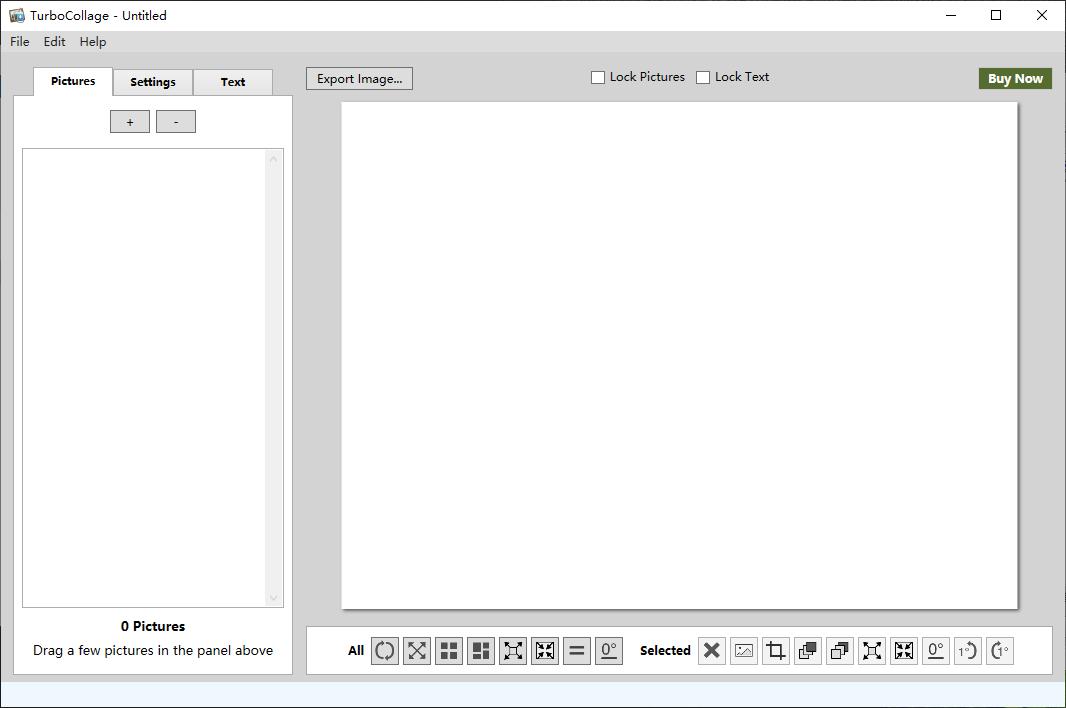The width and height of the screenshot is (1066, 708).
Task: Click the 'Selected' label in bottom toolbar
Action: coord(665,650)
